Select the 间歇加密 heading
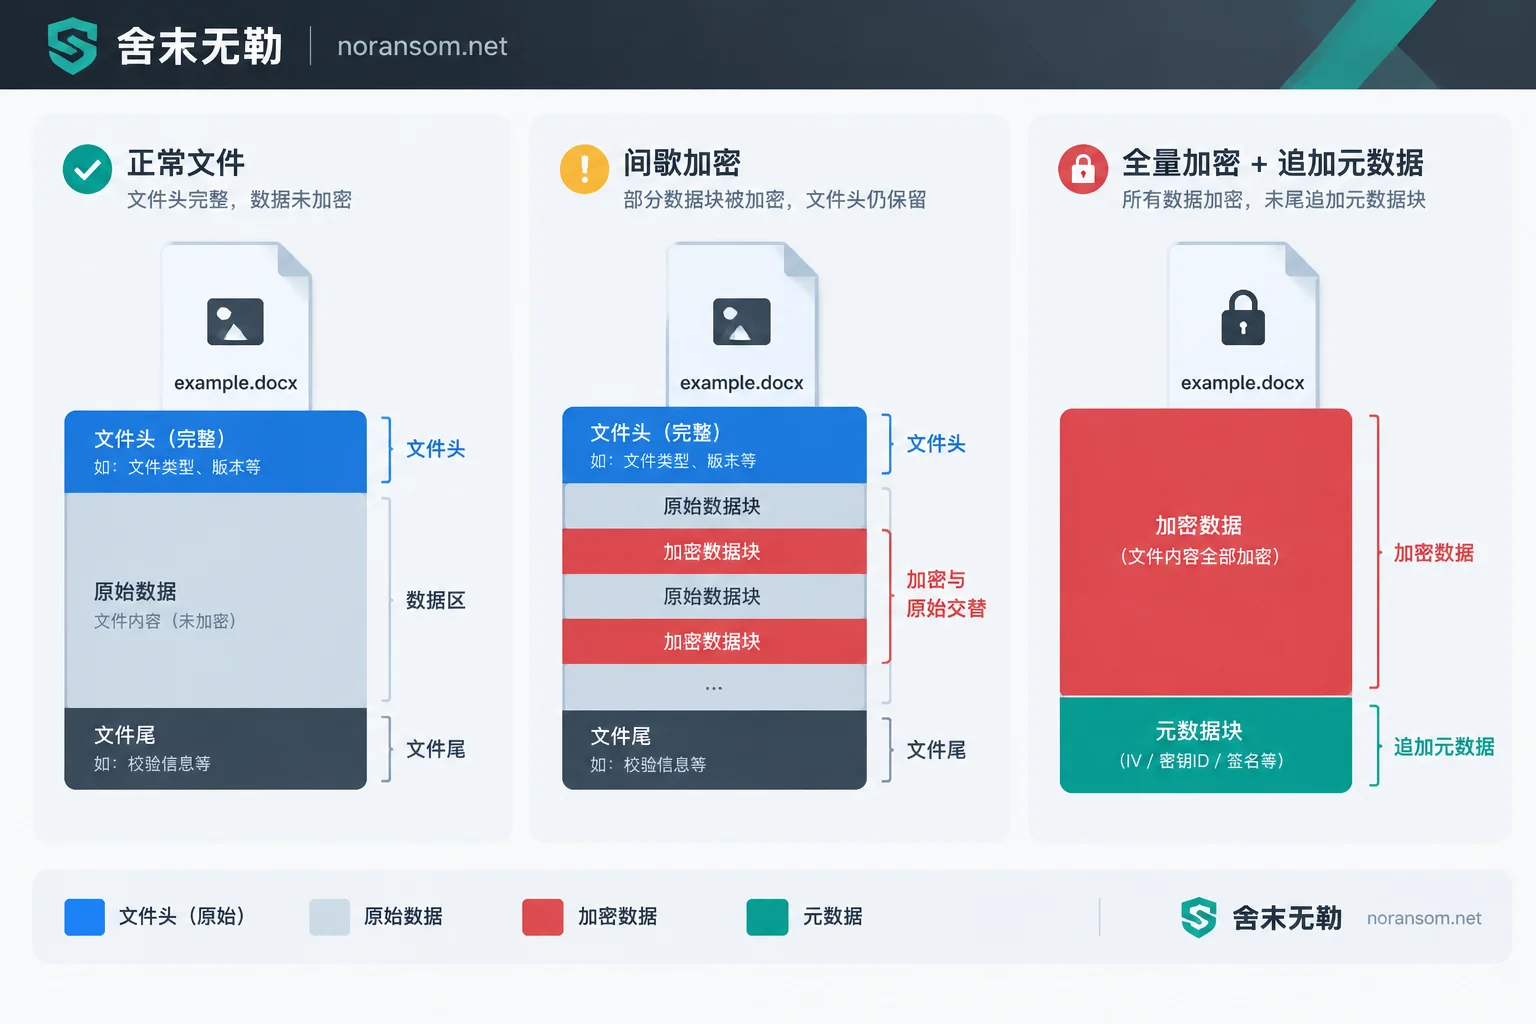This screenshot has width=1536, height=1024. click(682, 162)
